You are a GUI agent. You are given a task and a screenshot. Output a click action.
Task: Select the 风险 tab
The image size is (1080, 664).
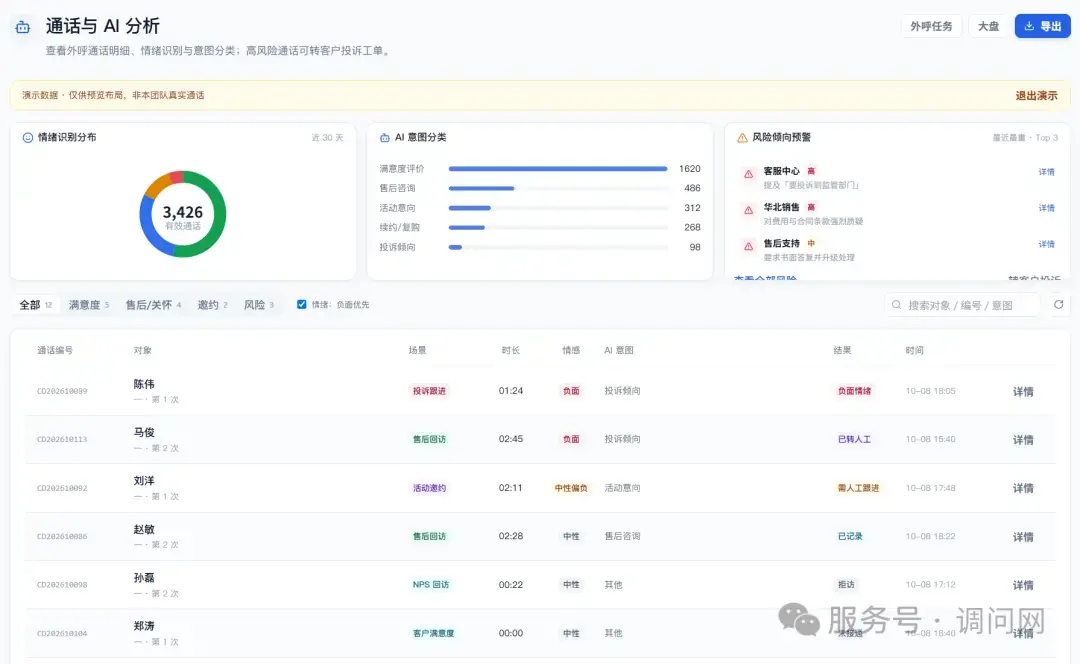[x=259, y=304]
